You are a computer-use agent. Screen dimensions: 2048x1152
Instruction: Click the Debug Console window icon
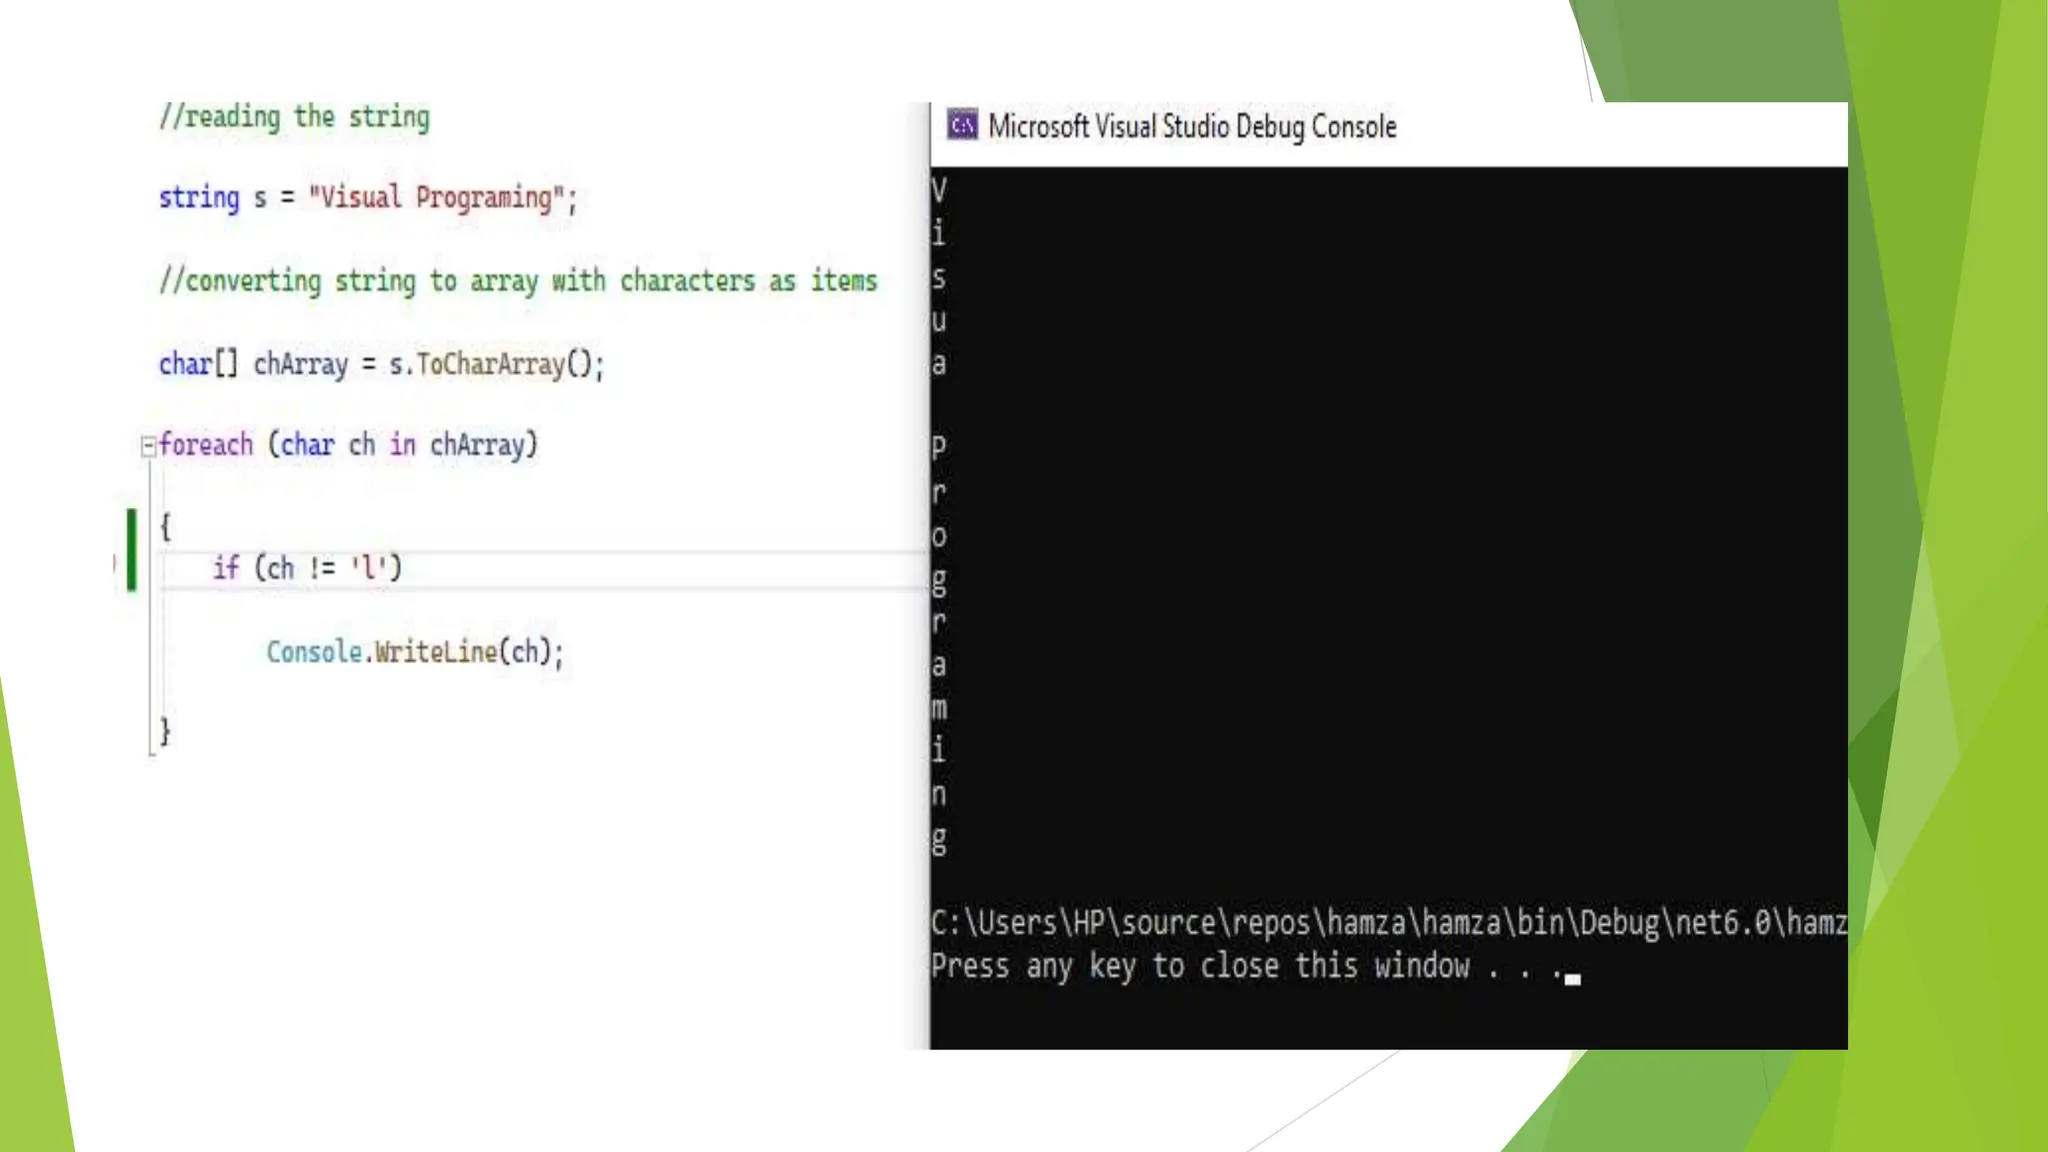click(962, 126)
